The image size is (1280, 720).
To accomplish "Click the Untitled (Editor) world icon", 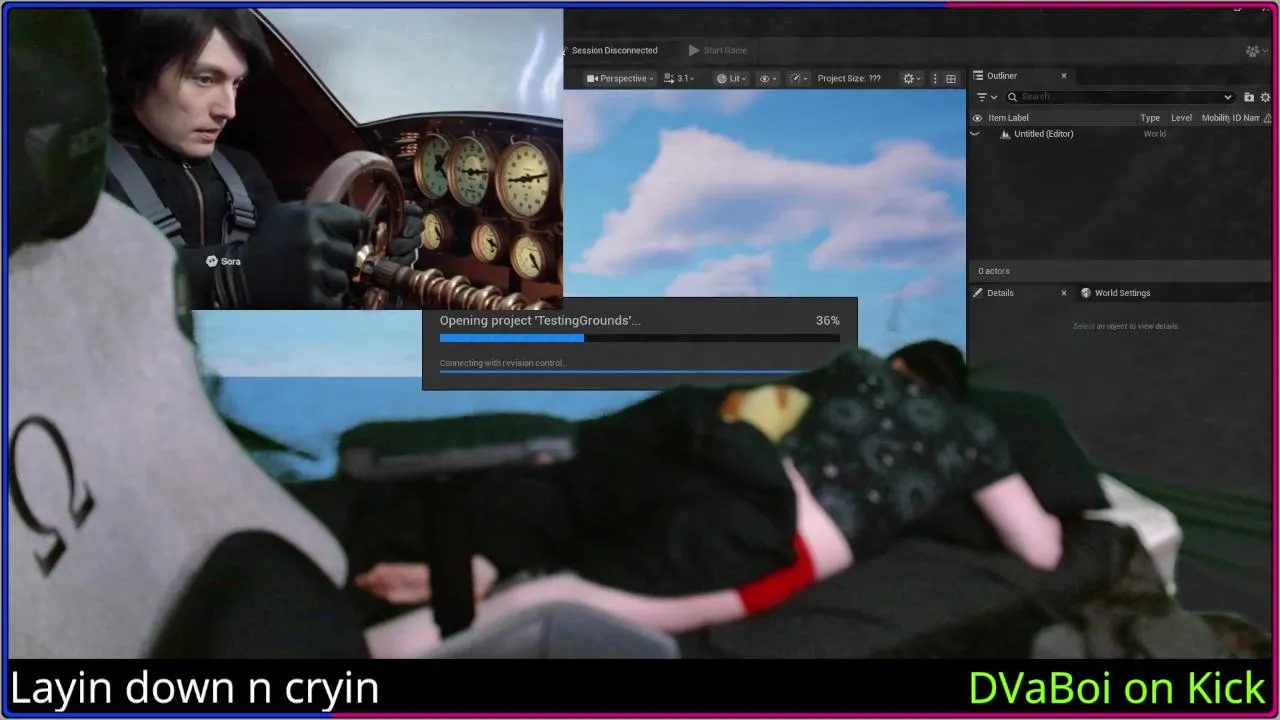I will (x=1005, y=134).
